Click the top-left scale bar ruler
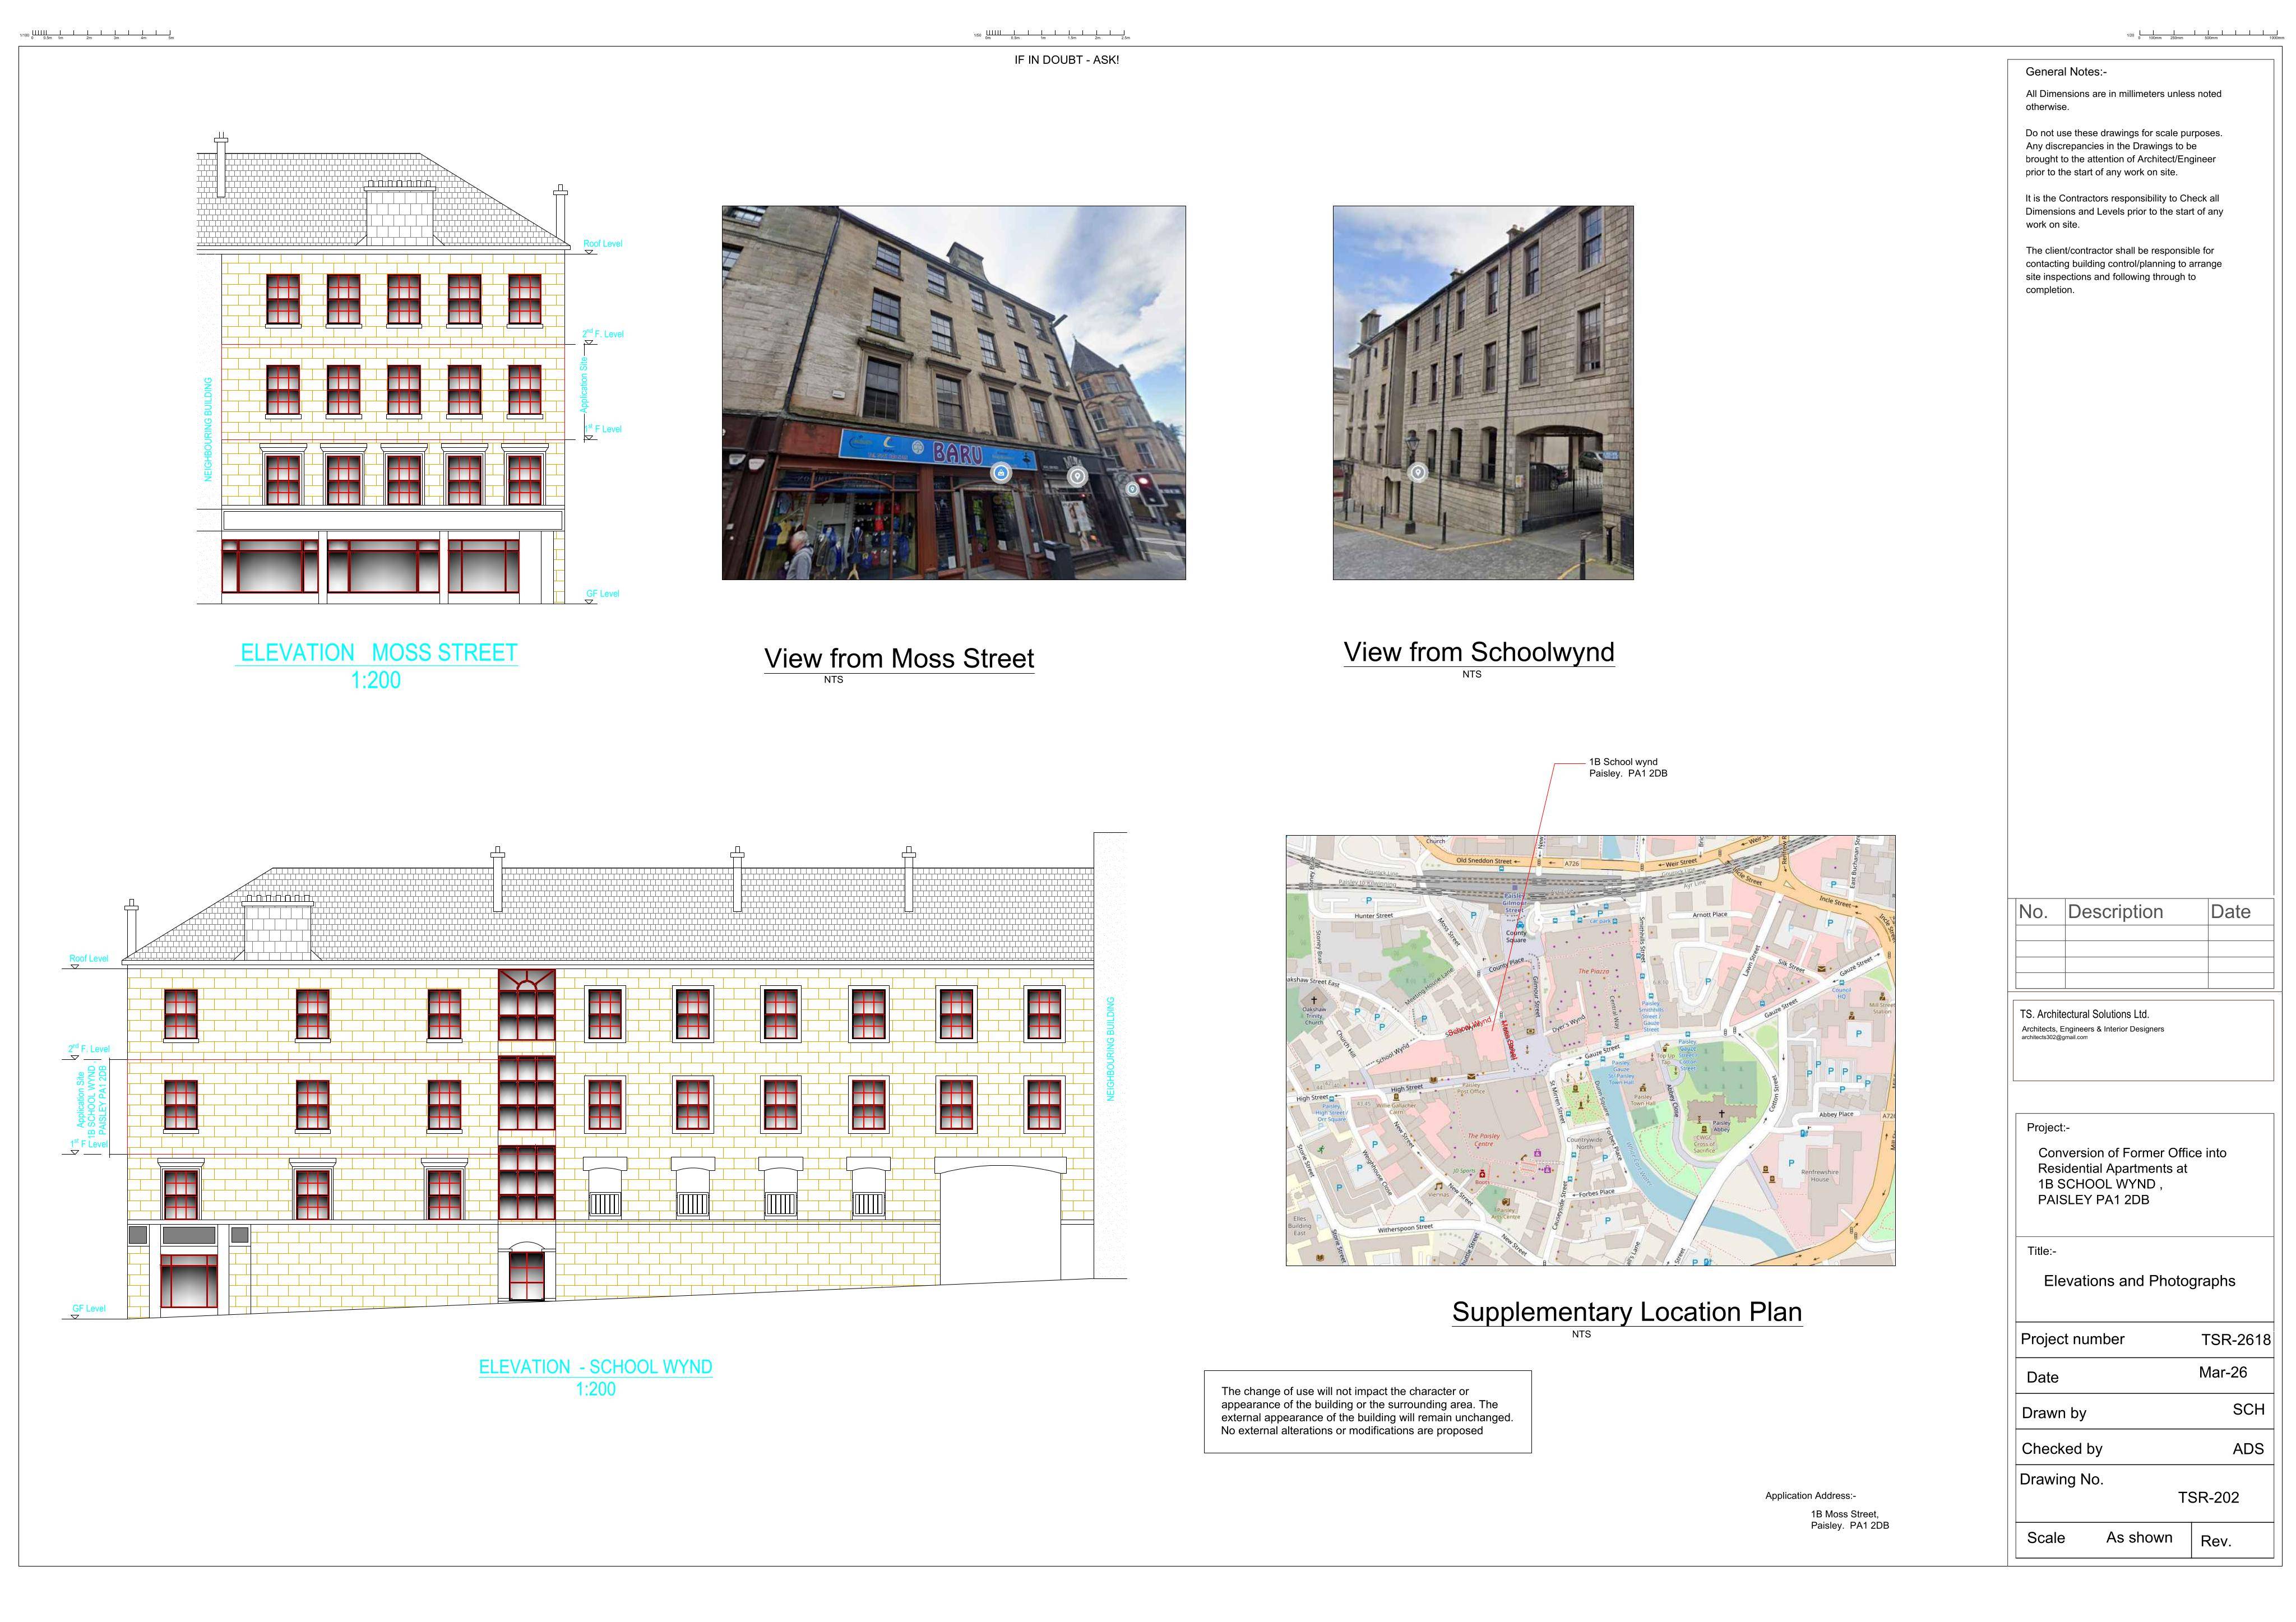This screenshot has width=2296, height=1622. point(98,35)
